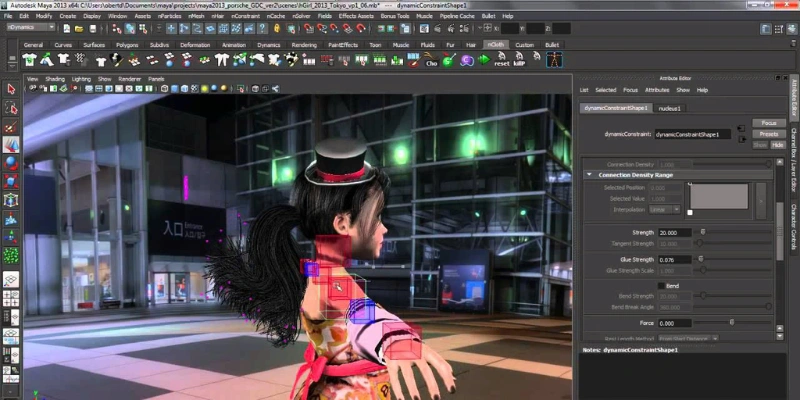Screen dimensions: 800x400
Task: Click the padlock lock selection icon
Action: [277, 29]
